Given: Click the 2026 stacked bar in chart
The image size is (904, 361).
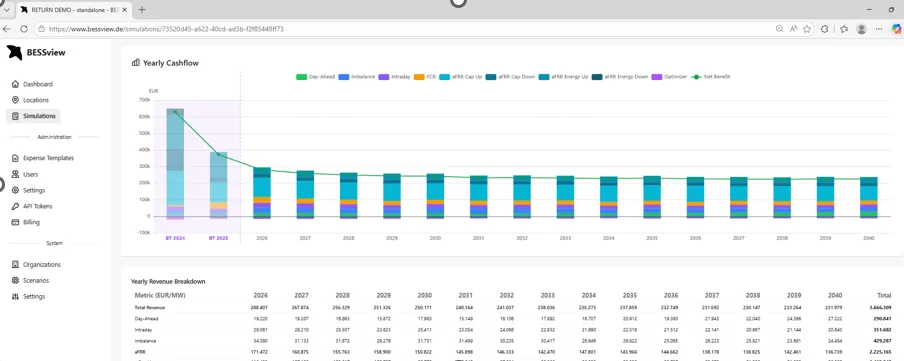Looking at the screenshot, I should point(262,193).
